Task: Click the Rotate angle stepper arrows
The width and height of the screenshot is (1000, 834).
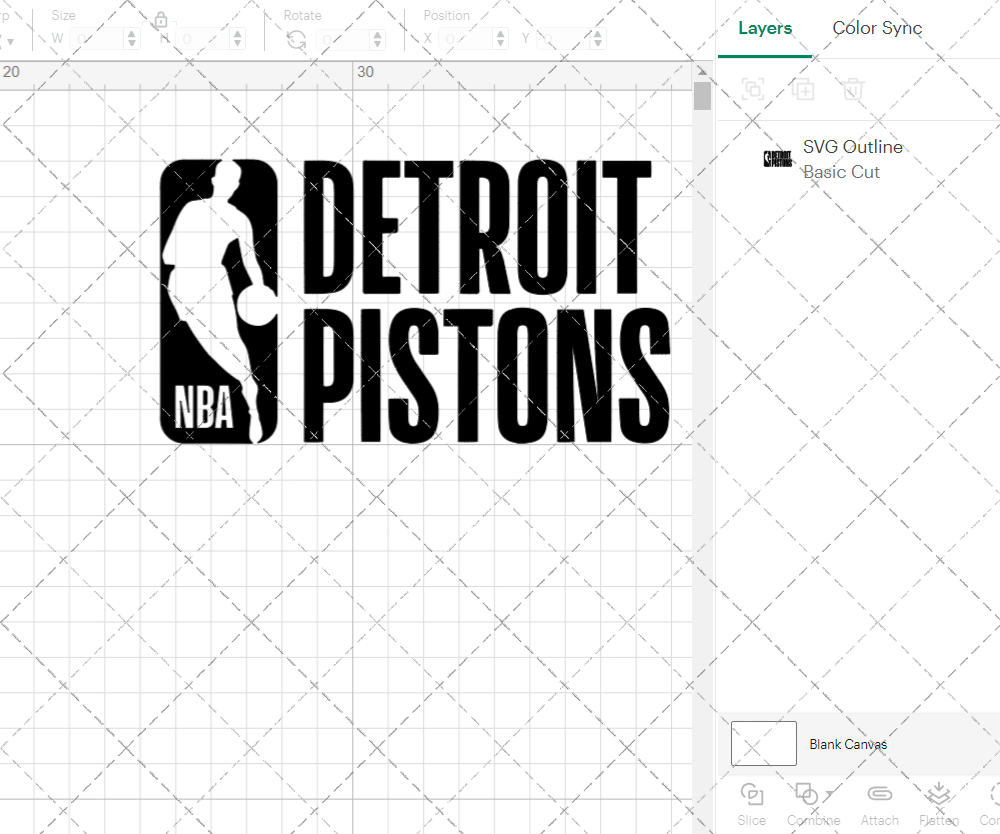Action: 376,38
